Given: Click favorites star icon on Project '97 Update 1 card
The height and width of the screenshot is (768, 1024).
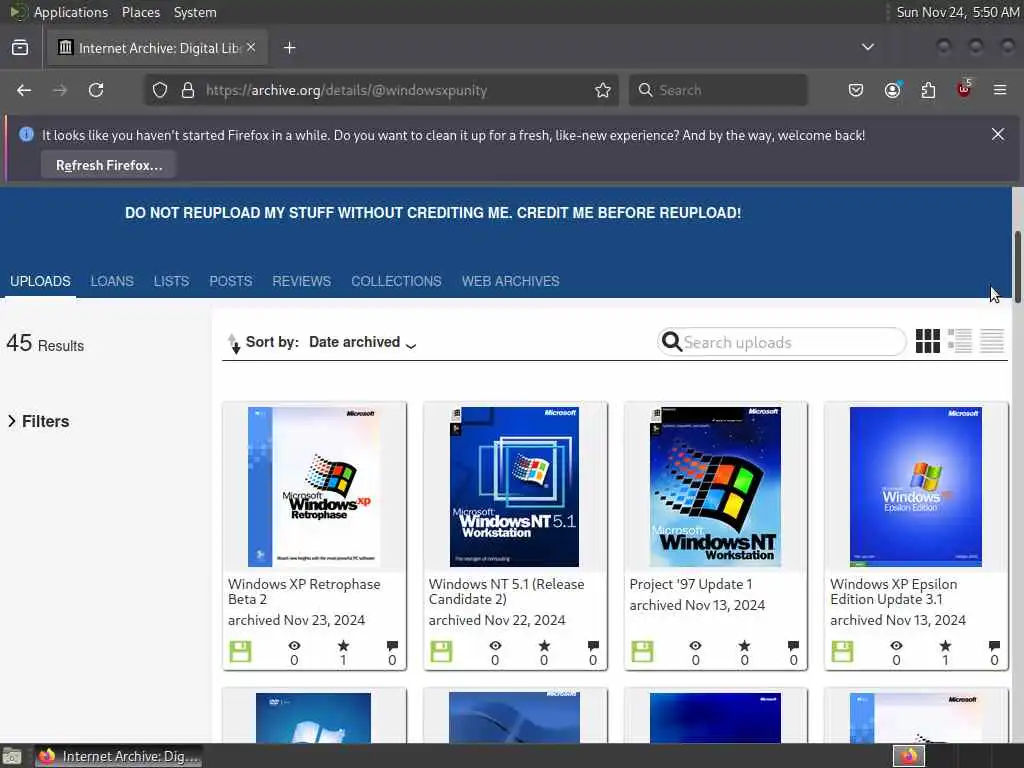Looking at the screenshot, I should 744,646.
